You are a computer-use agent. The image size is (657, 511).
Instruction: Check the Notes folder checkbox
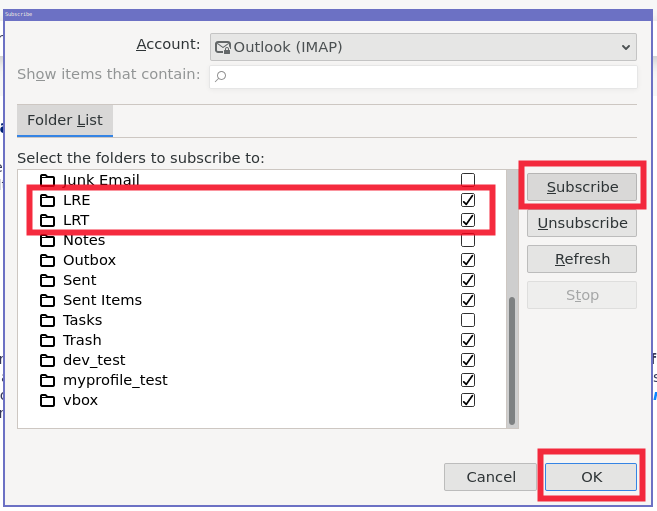coord(467,240)
